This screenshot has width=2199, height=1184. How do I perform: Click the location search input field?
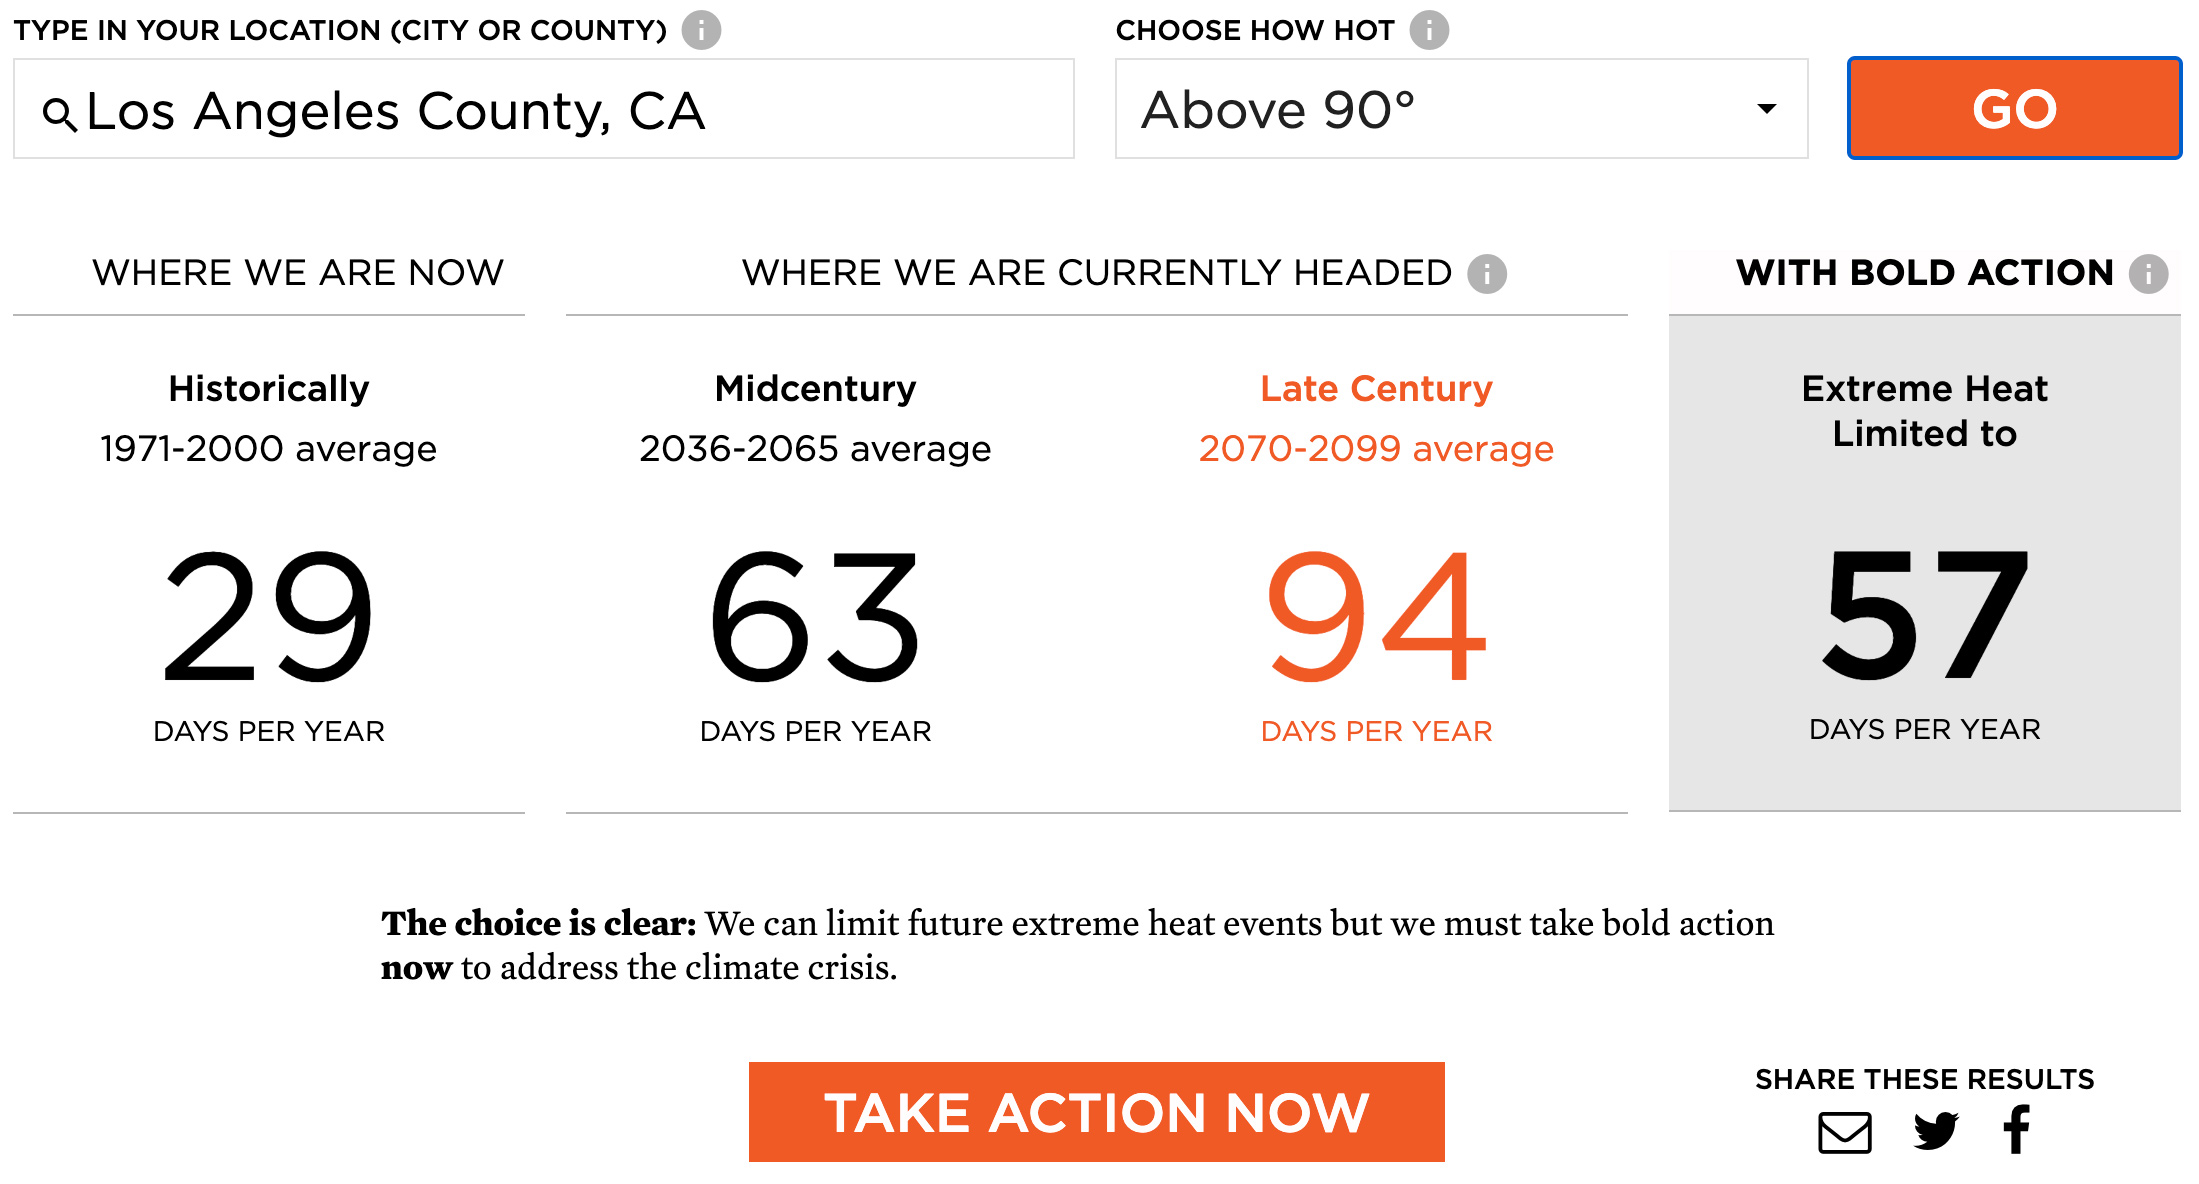(538, 108)
